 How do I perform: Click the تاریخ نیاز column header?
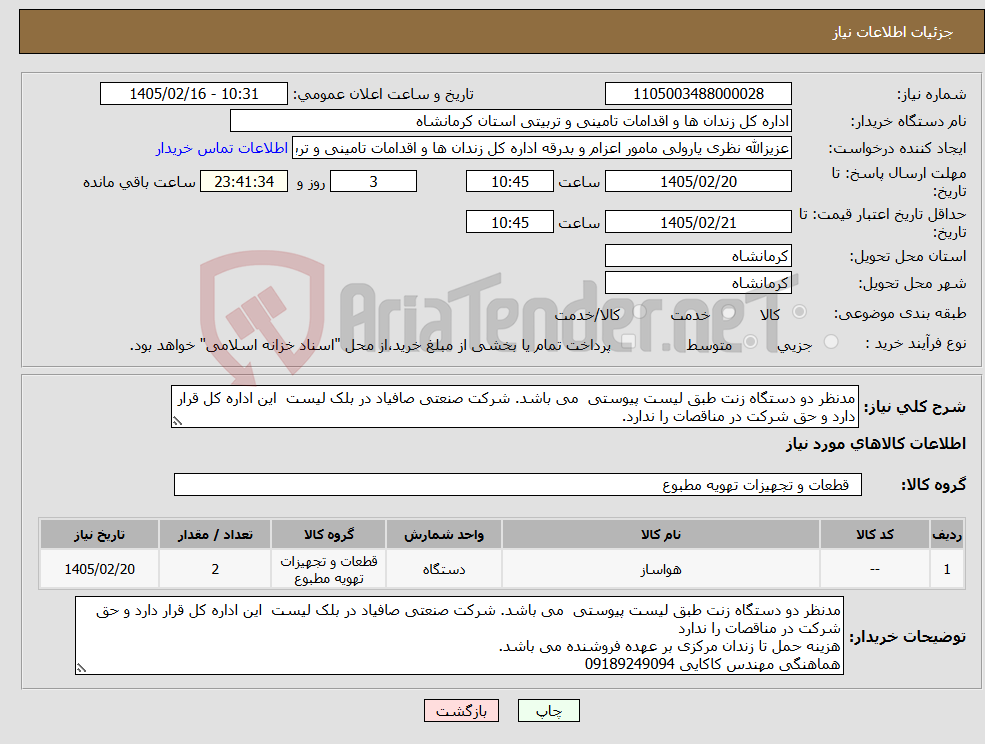click(x=99, y=534)
